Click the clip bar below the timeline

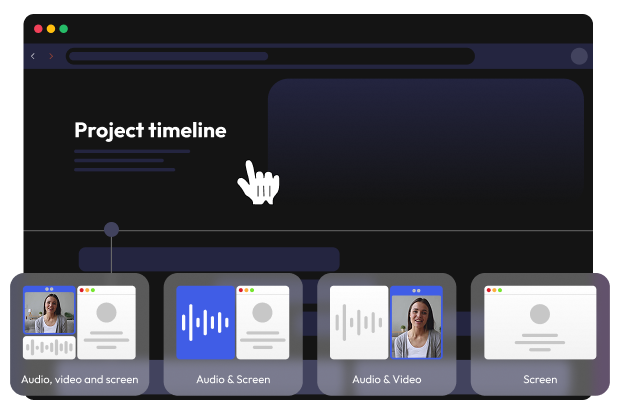coord(208,259)
